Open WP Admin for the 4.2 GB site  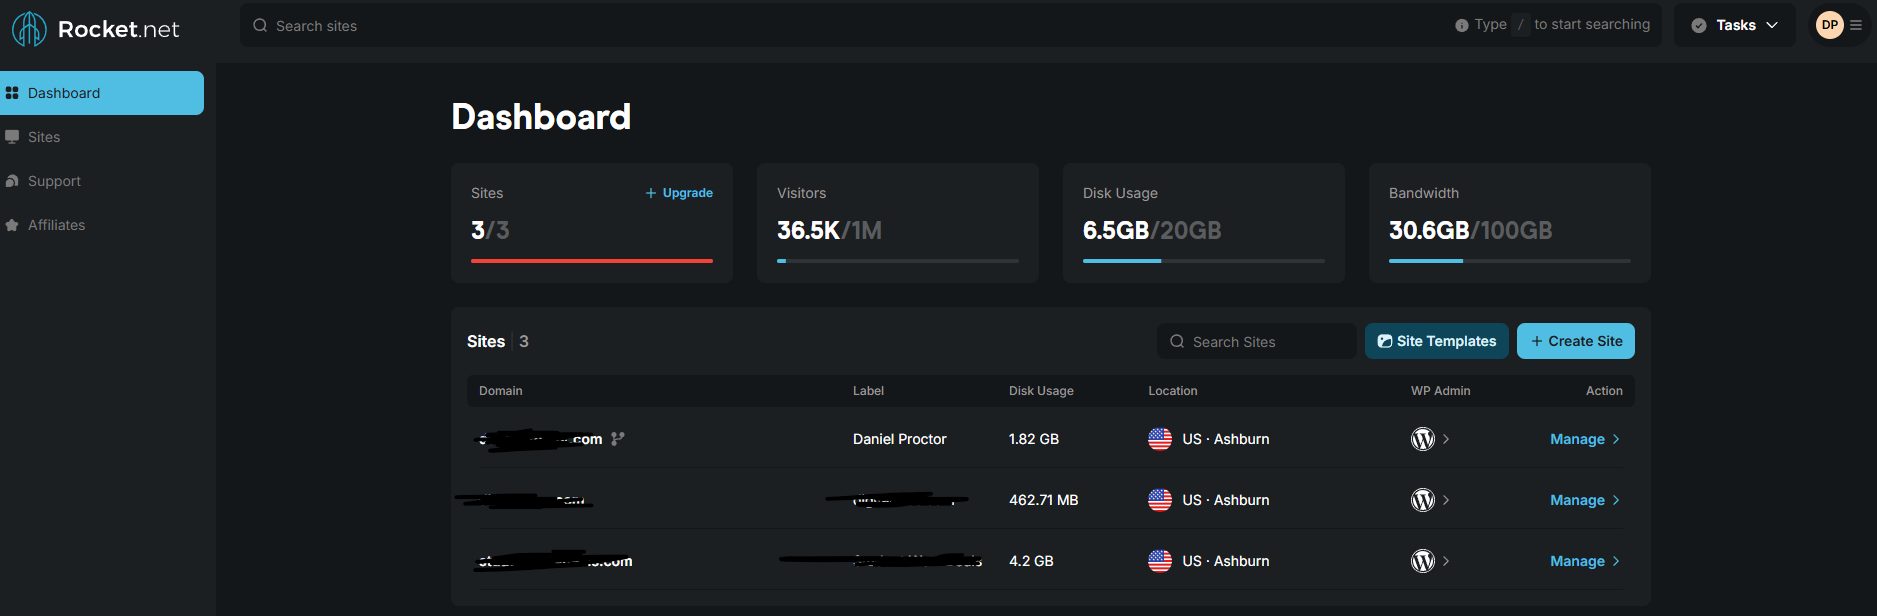[1423, 561]
